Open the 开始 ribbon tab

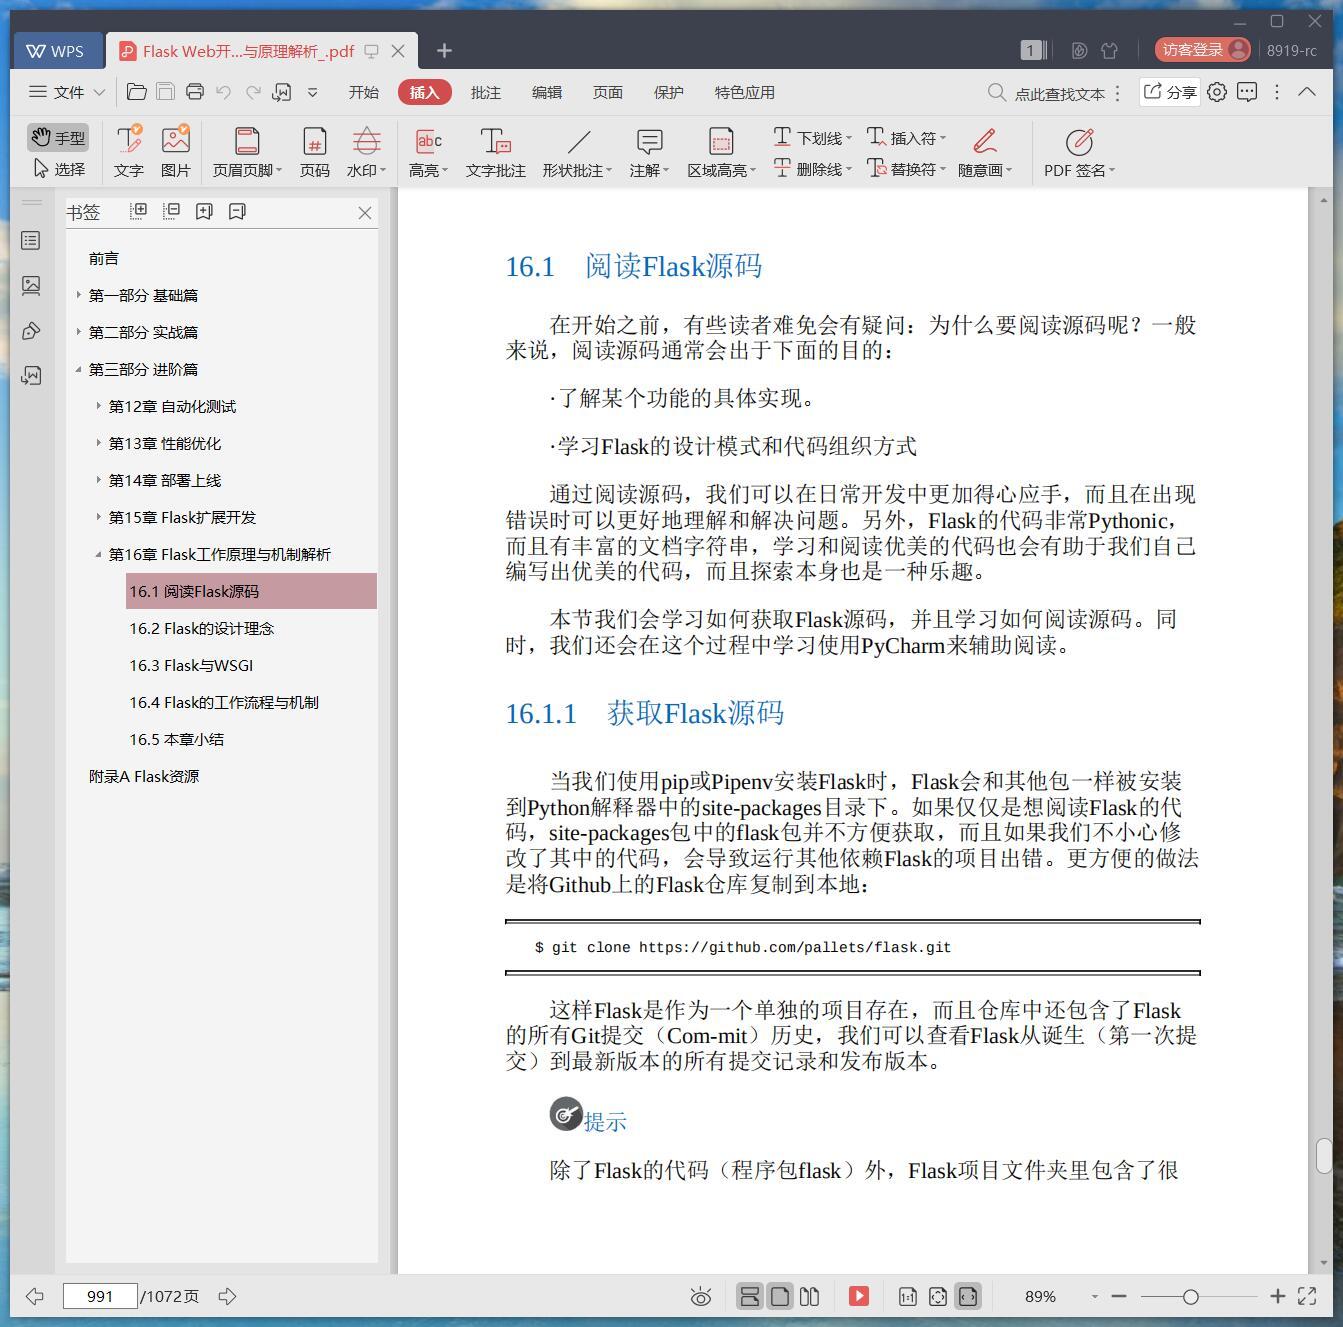point(364,92)
